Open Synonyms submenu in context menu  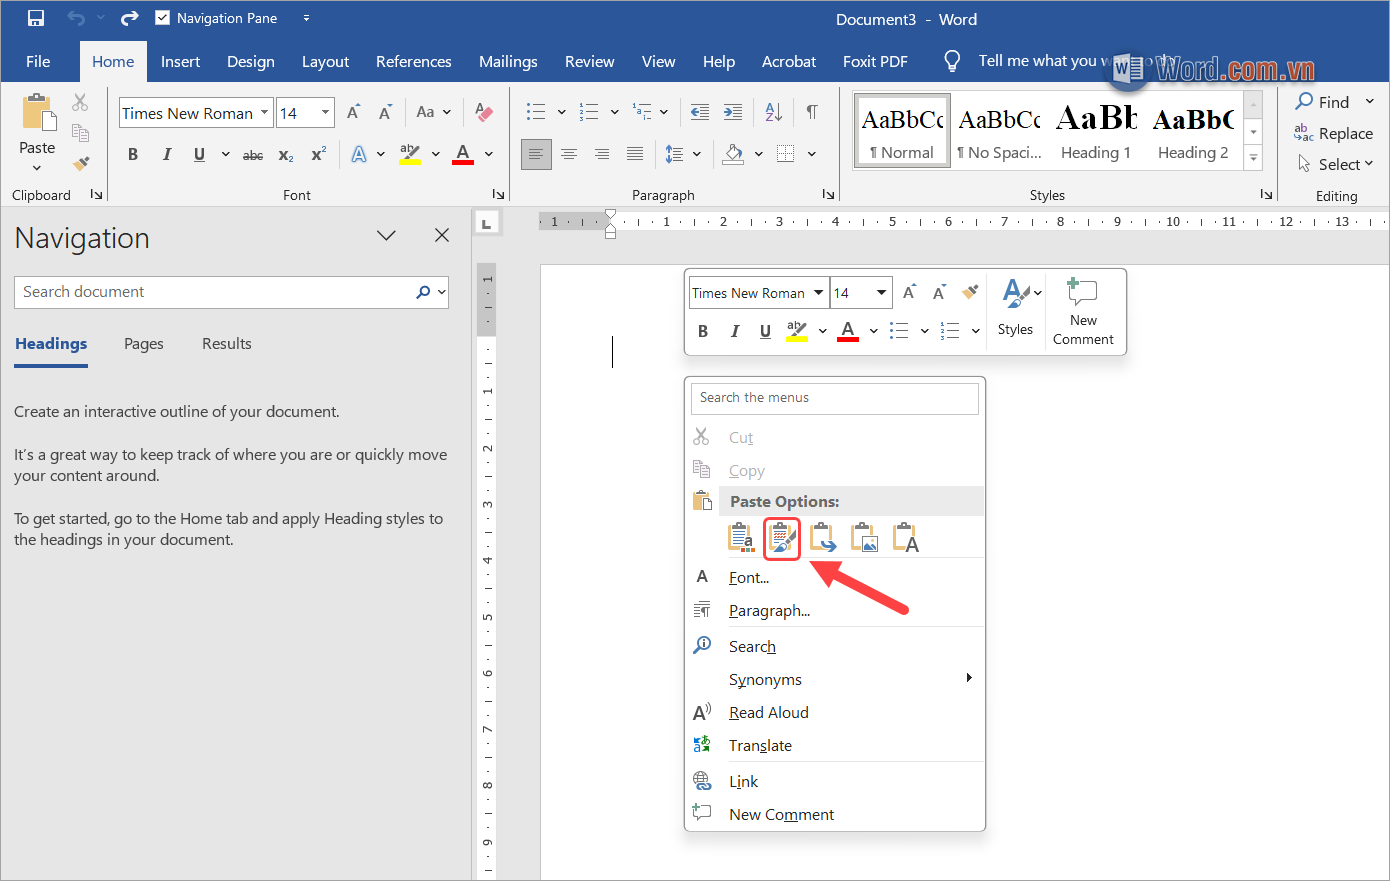coord(835,679)
